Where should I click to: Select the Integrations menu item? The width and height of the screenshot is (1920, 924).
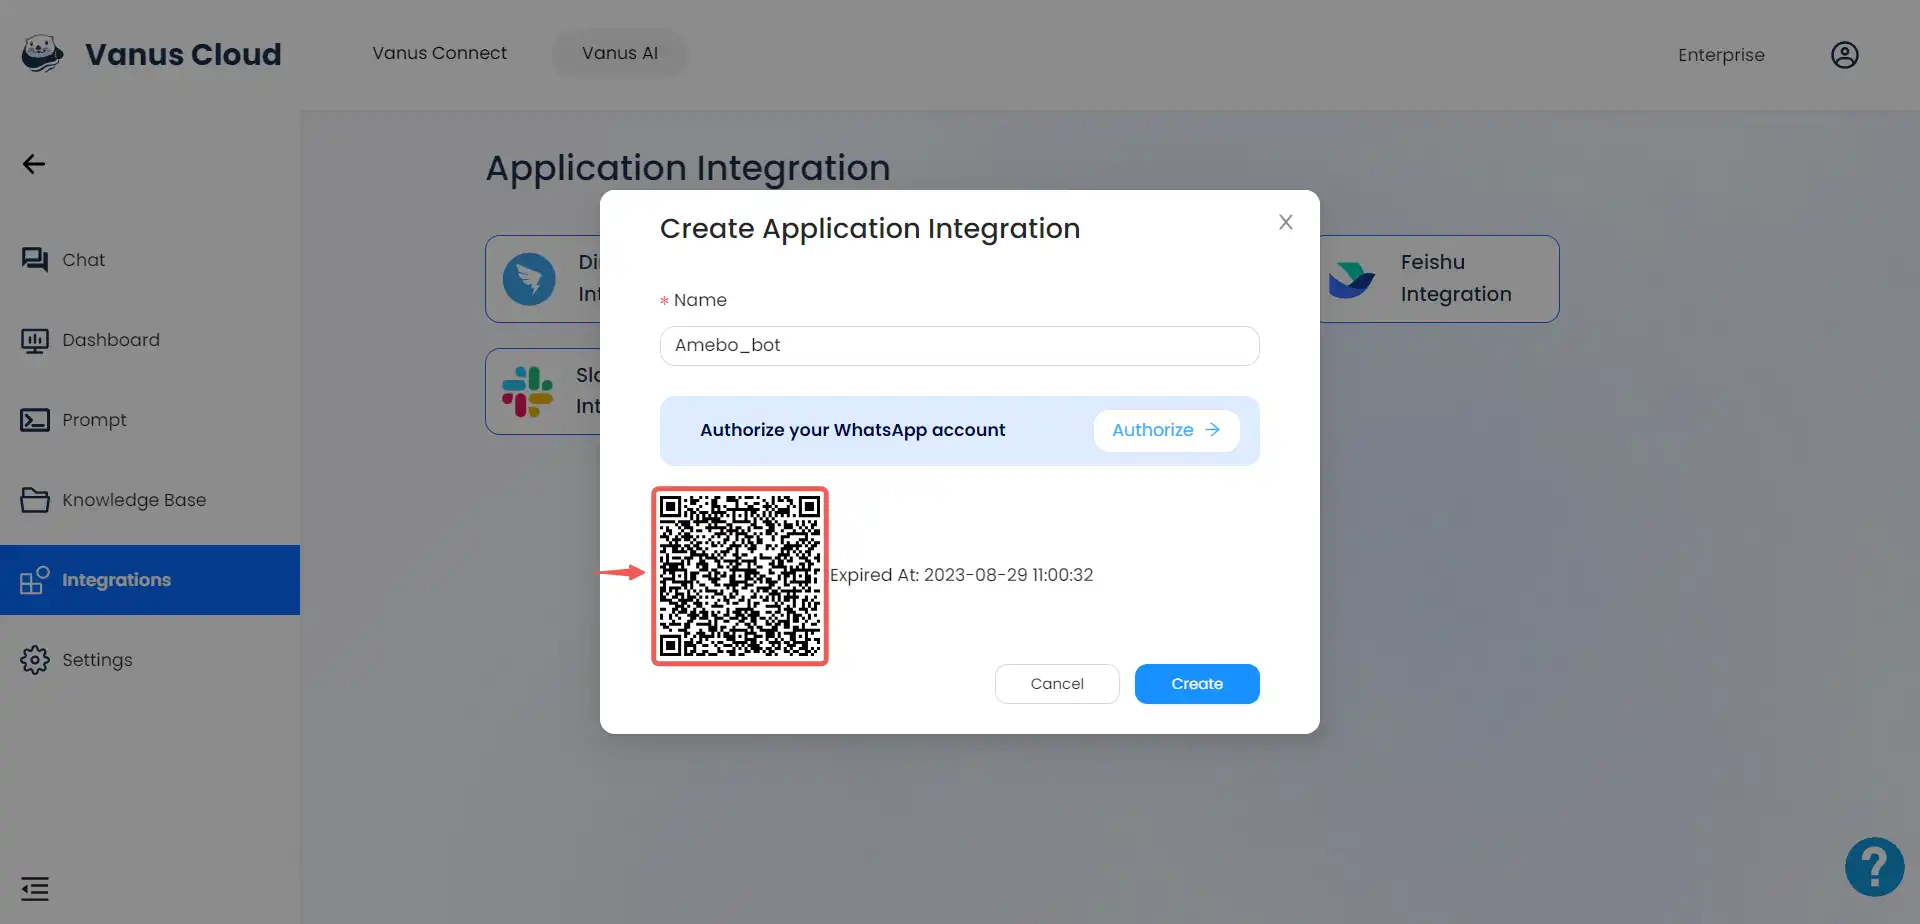pos(150,580)
